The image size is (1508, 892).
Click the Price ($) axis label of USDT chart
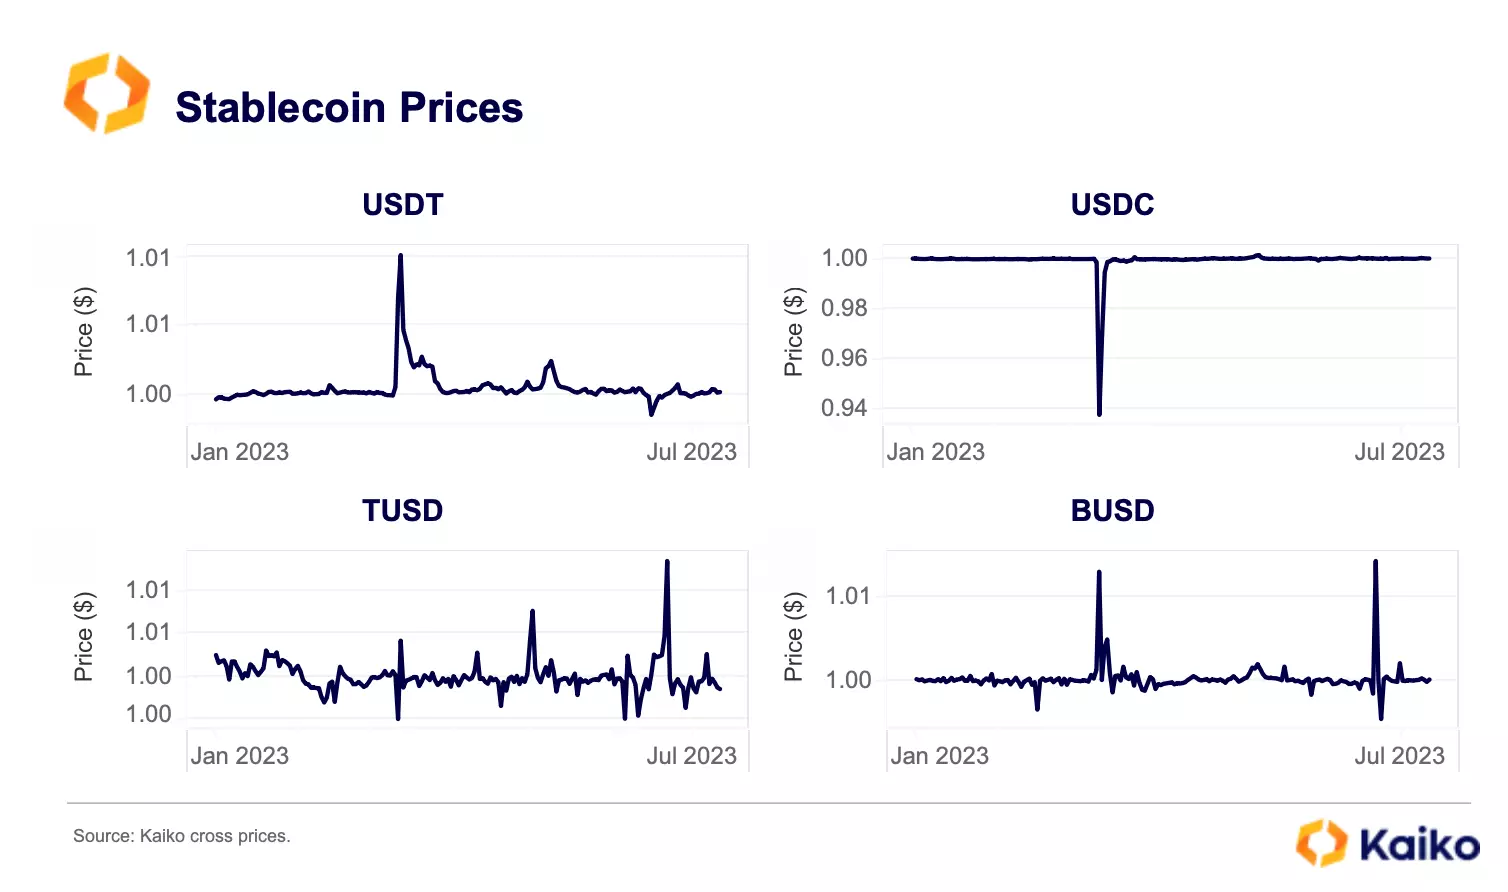[84, 331]
